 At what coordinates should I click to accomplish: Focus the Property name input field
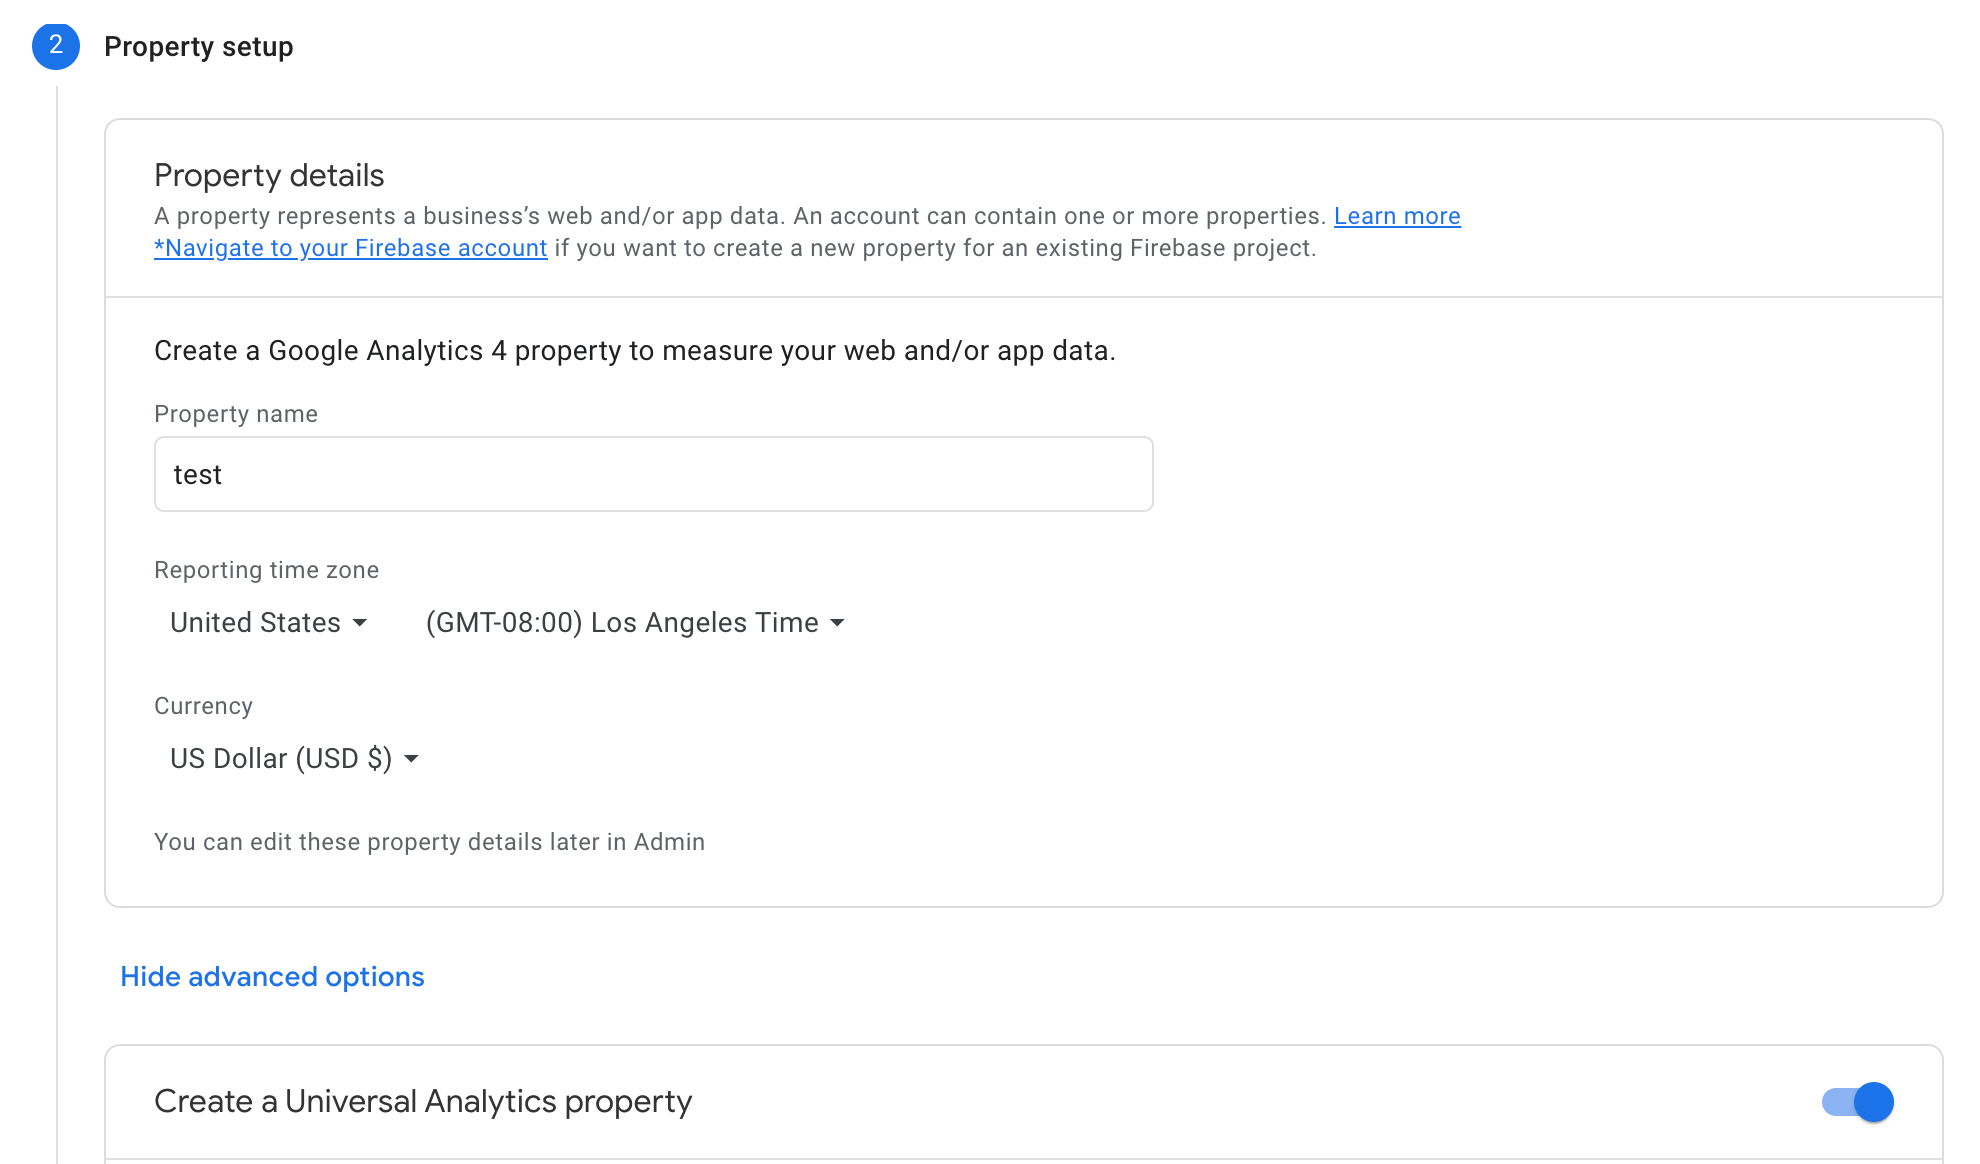654,474
